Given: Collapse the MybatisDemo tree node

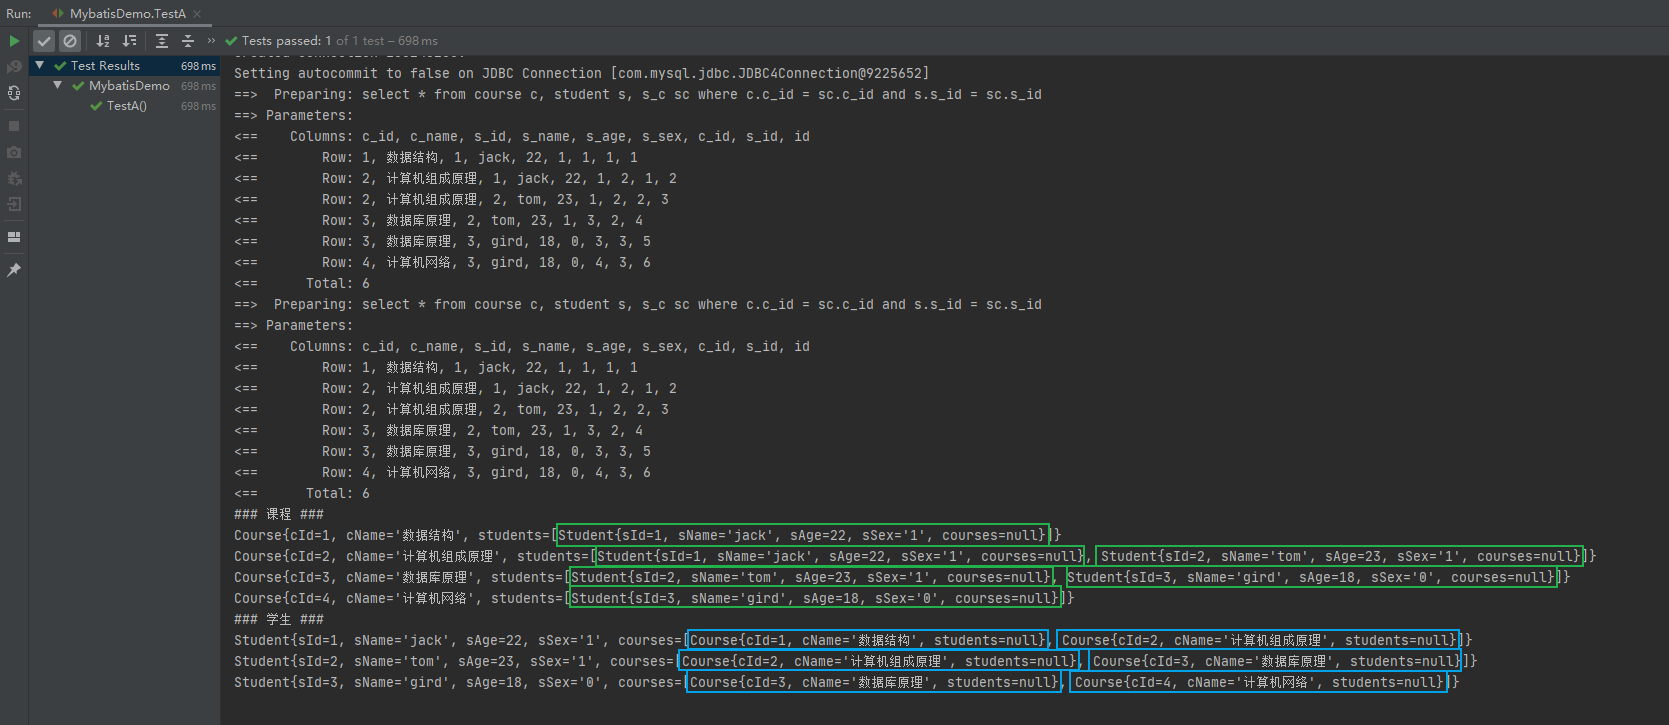Looking at the screenshot, I should [58, 85].
